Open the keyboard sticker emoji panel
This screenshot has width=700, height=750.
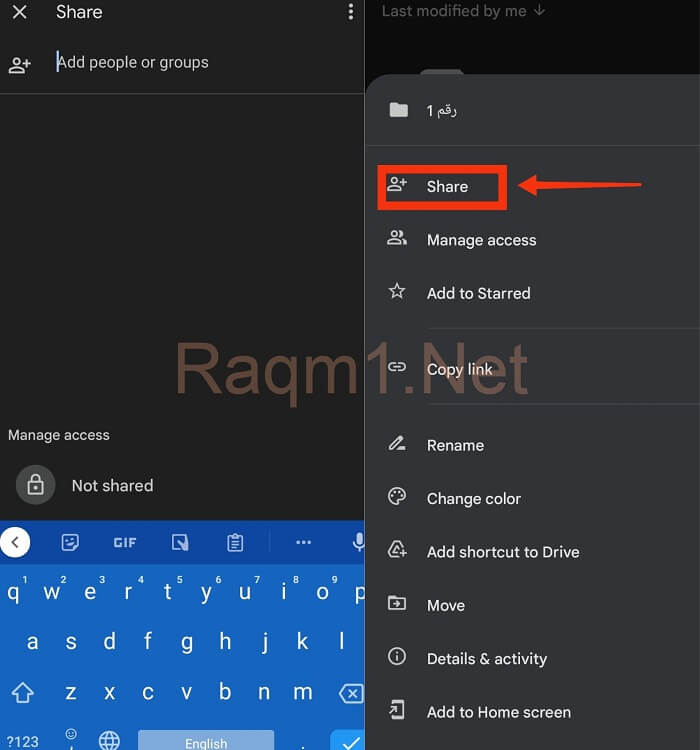70,542
